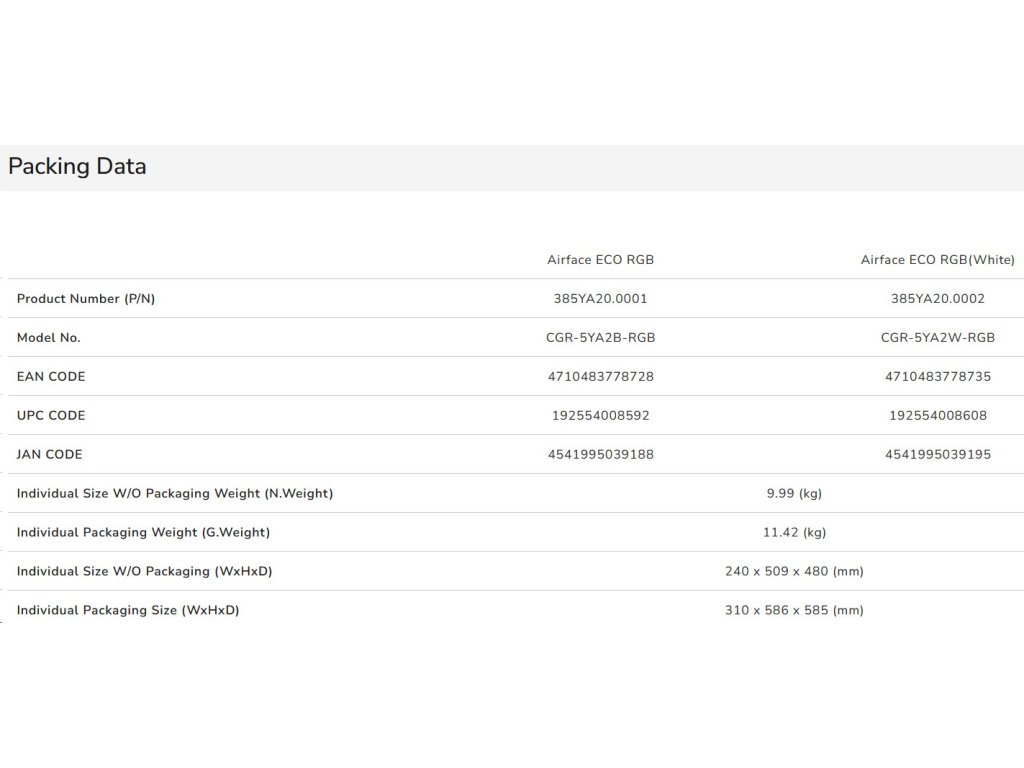
Task: Click the Product Number (P/N) row label
Action: tap(86, 299)
